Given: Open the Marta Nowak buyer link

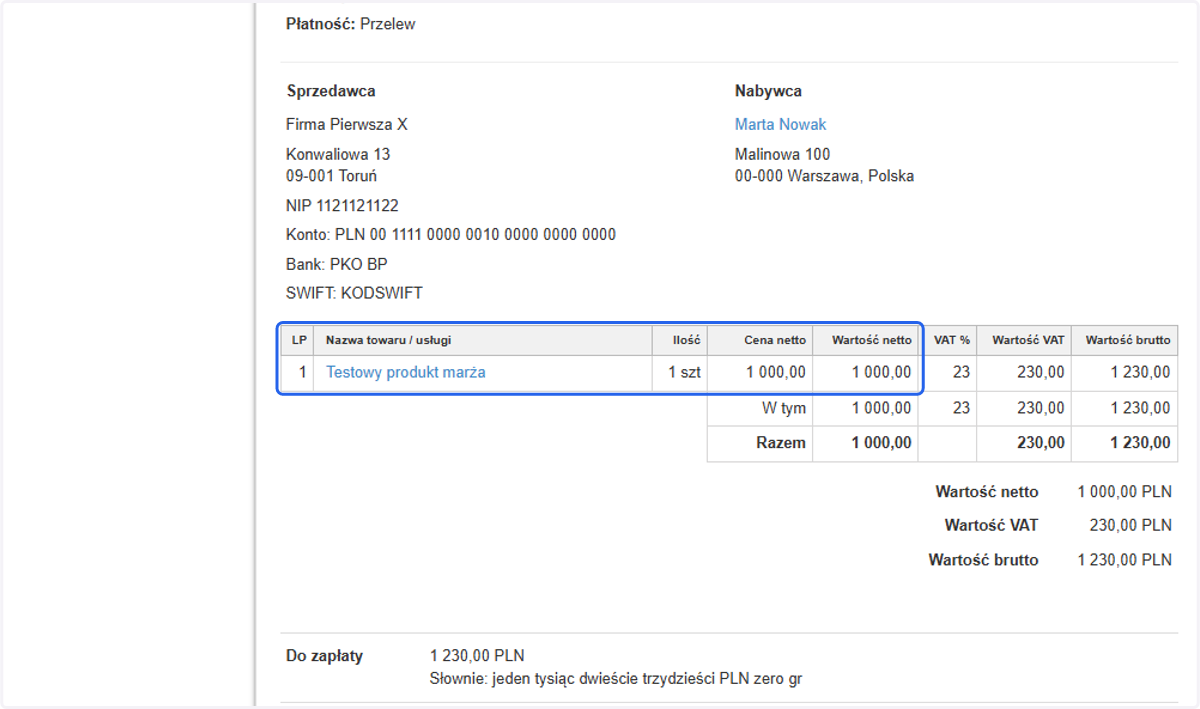Looking at the screenshot, I should point(780,125).
